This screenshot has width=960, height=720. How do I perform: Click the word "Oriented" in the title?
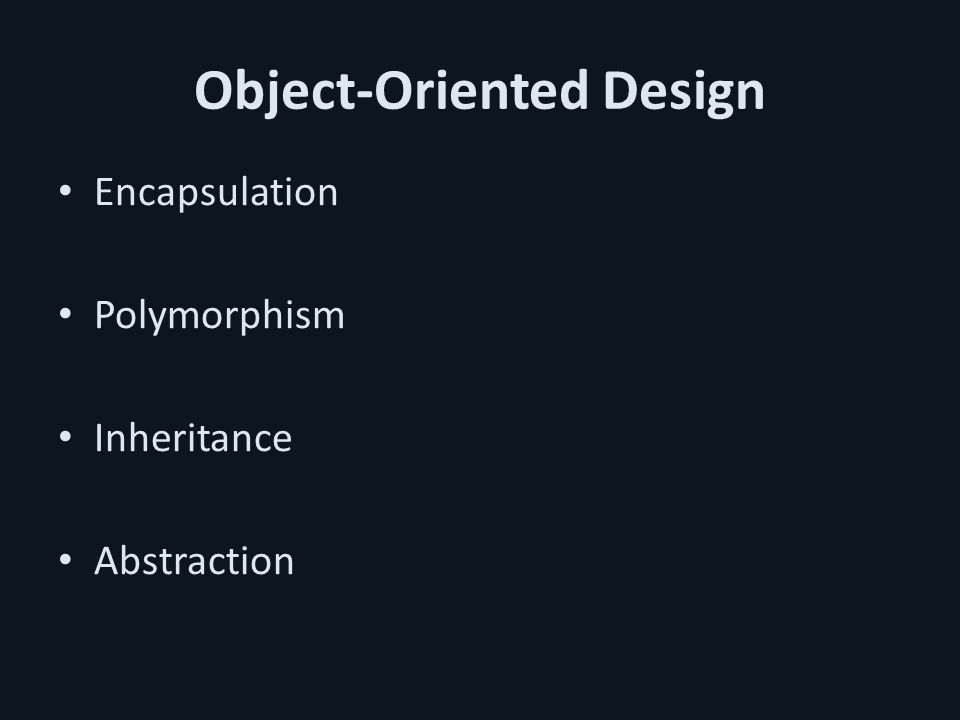tap(481, 91)
